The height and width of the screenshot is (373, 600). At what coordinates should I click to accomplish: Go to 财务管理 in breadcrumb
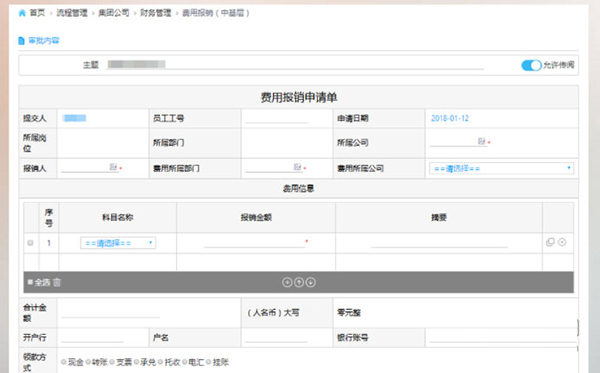[x=155, y=13]
